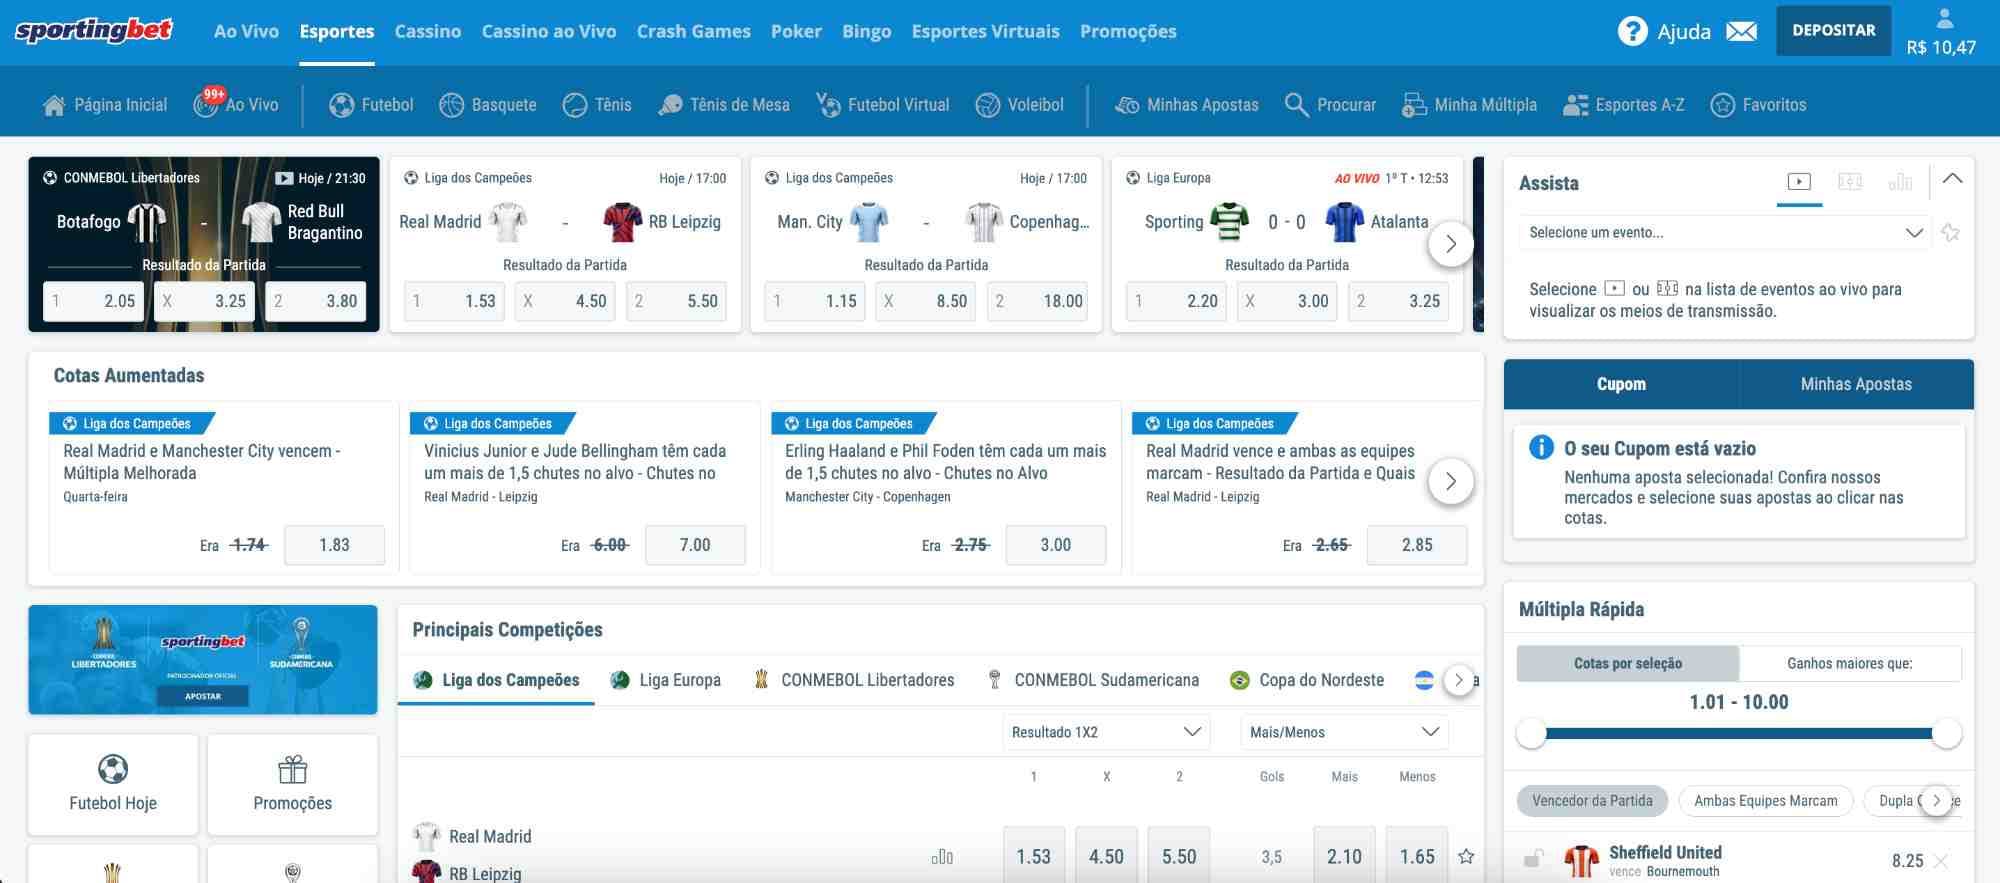Click left handle of odds range slider
Image resolution: width=2000 pixels, height=883 pixels.
point(1531,734)
